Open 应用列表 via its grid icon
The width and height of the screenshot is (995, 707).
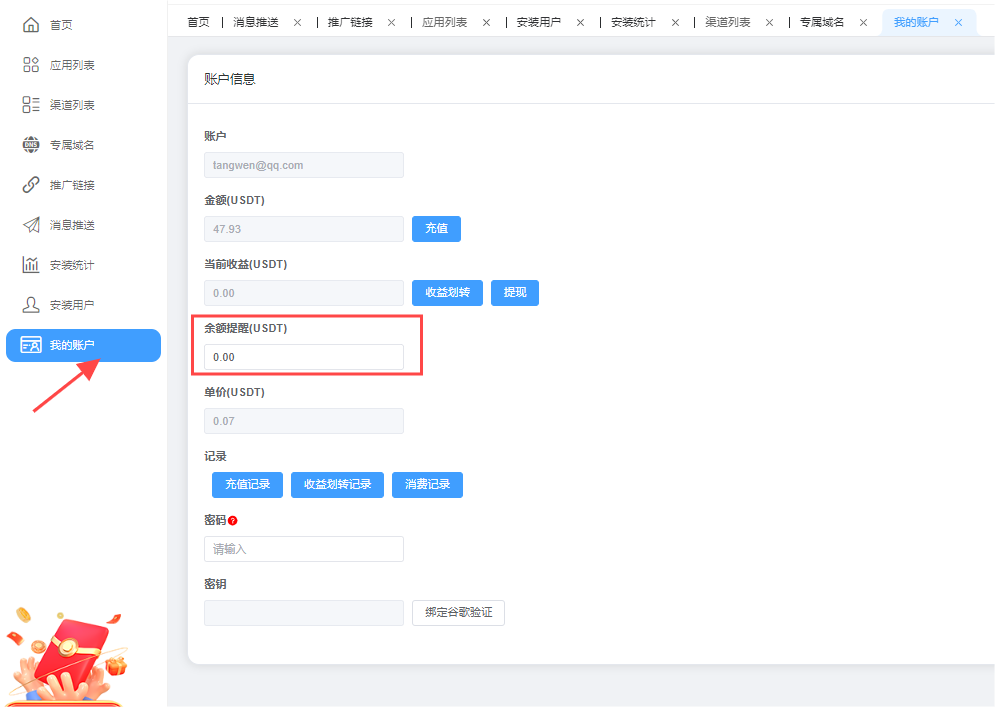click(31, 65)
